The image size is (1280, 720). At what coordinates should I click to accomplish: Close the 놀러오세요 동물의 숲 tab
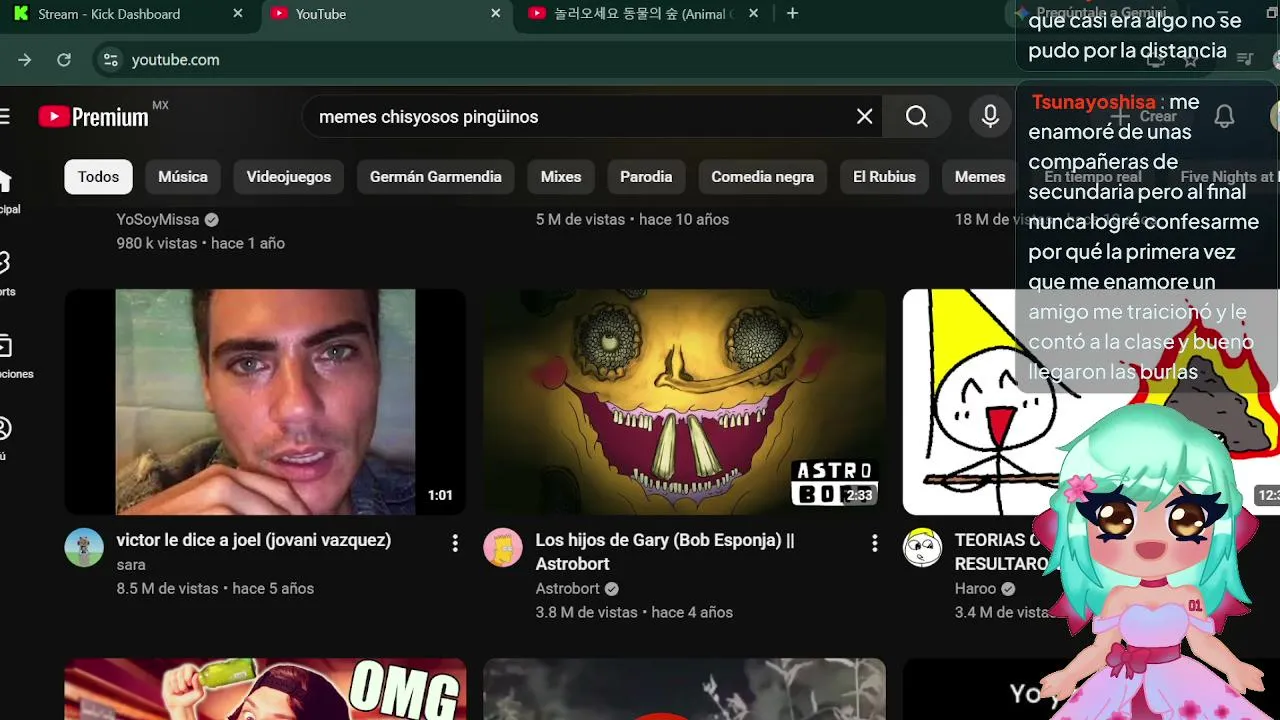point(753,14)
